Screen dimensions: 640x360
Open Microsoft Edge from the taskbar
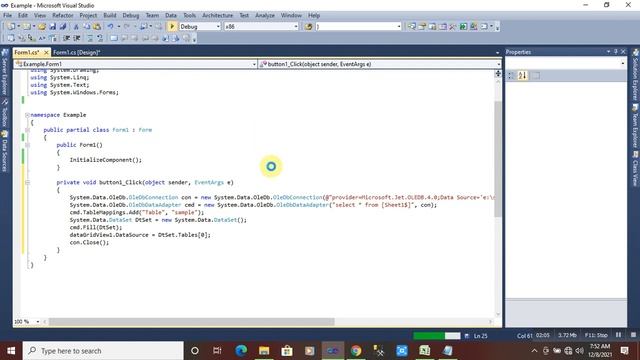pyautogui.click(x=241, y=351)
